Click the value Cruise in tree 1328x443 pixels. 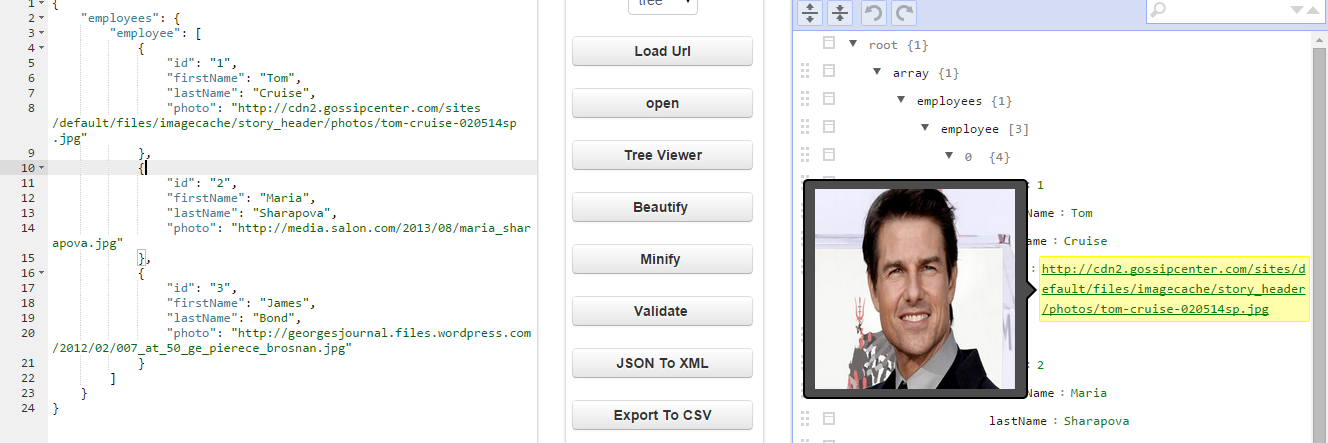click(x=1085, y=241)
